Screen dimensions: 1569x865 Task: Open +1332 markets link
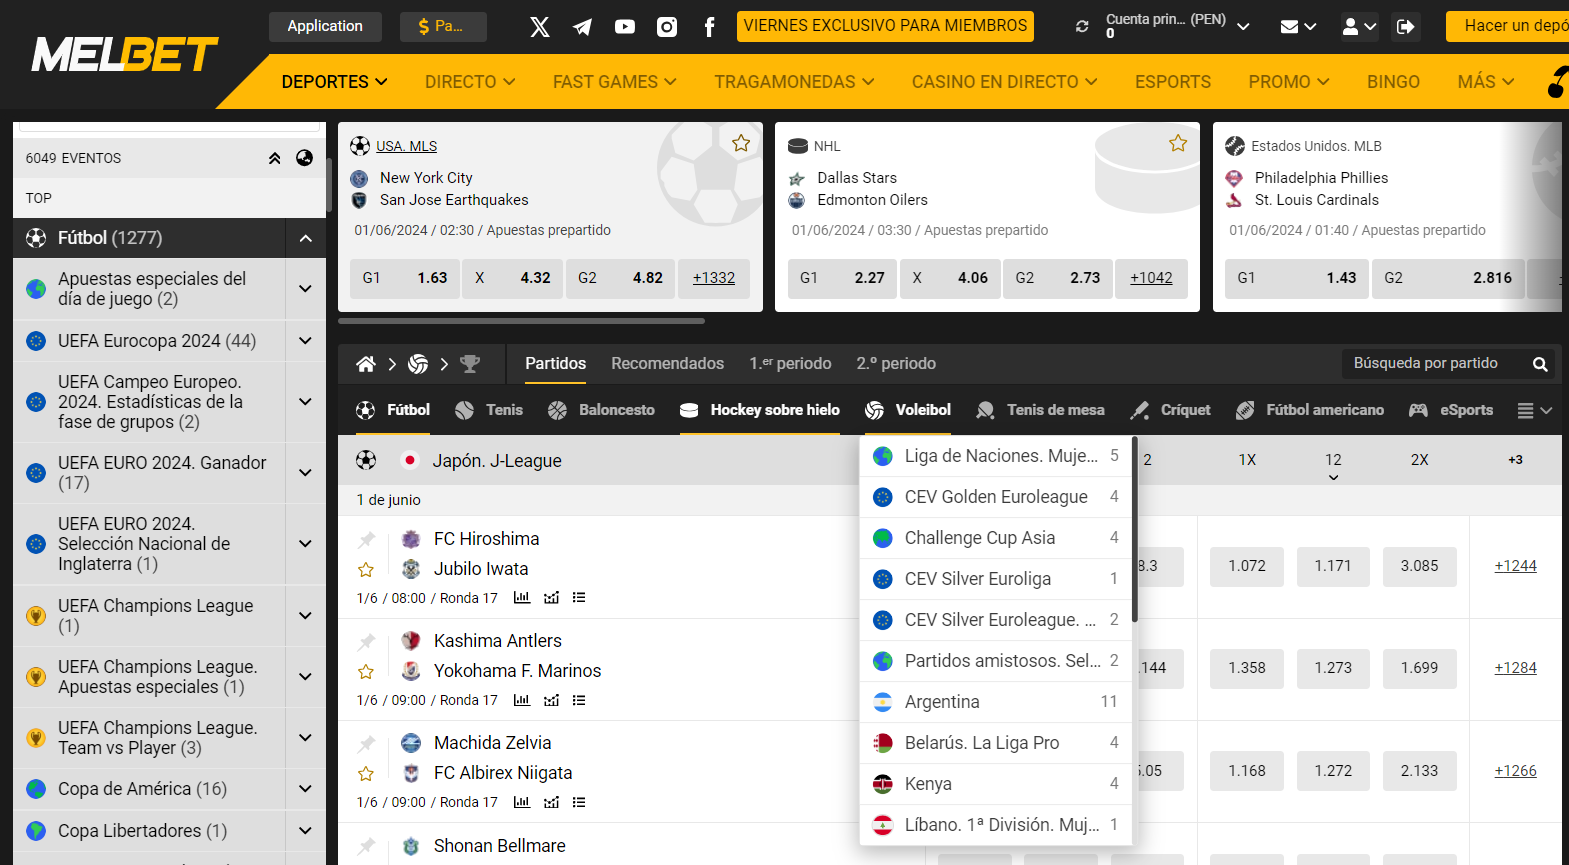[x=714, y=278]
